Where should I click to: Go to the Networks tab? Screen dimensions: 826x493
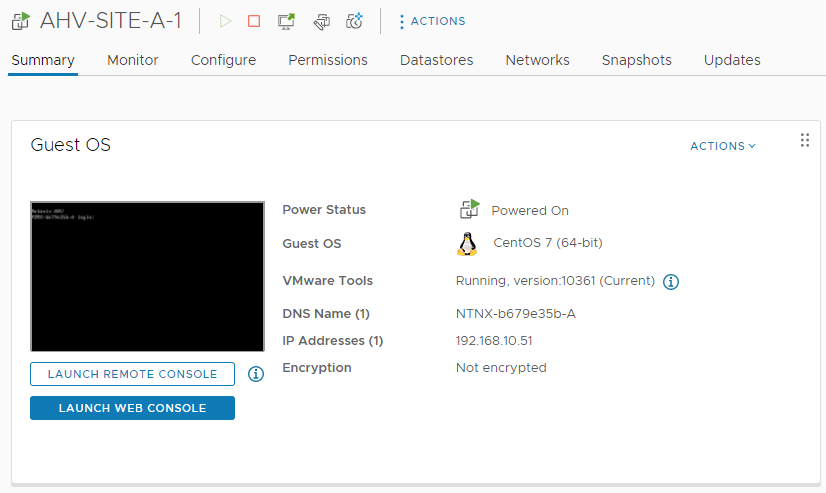tap(537, 60)
